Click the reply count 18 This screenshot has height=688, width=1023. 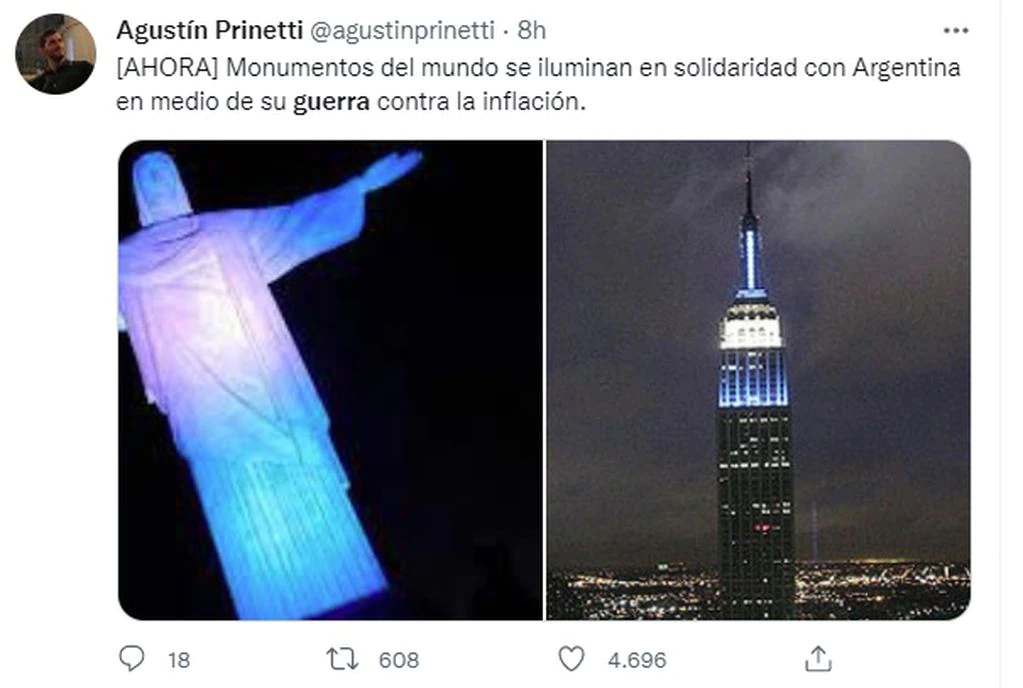click(178, 660)
